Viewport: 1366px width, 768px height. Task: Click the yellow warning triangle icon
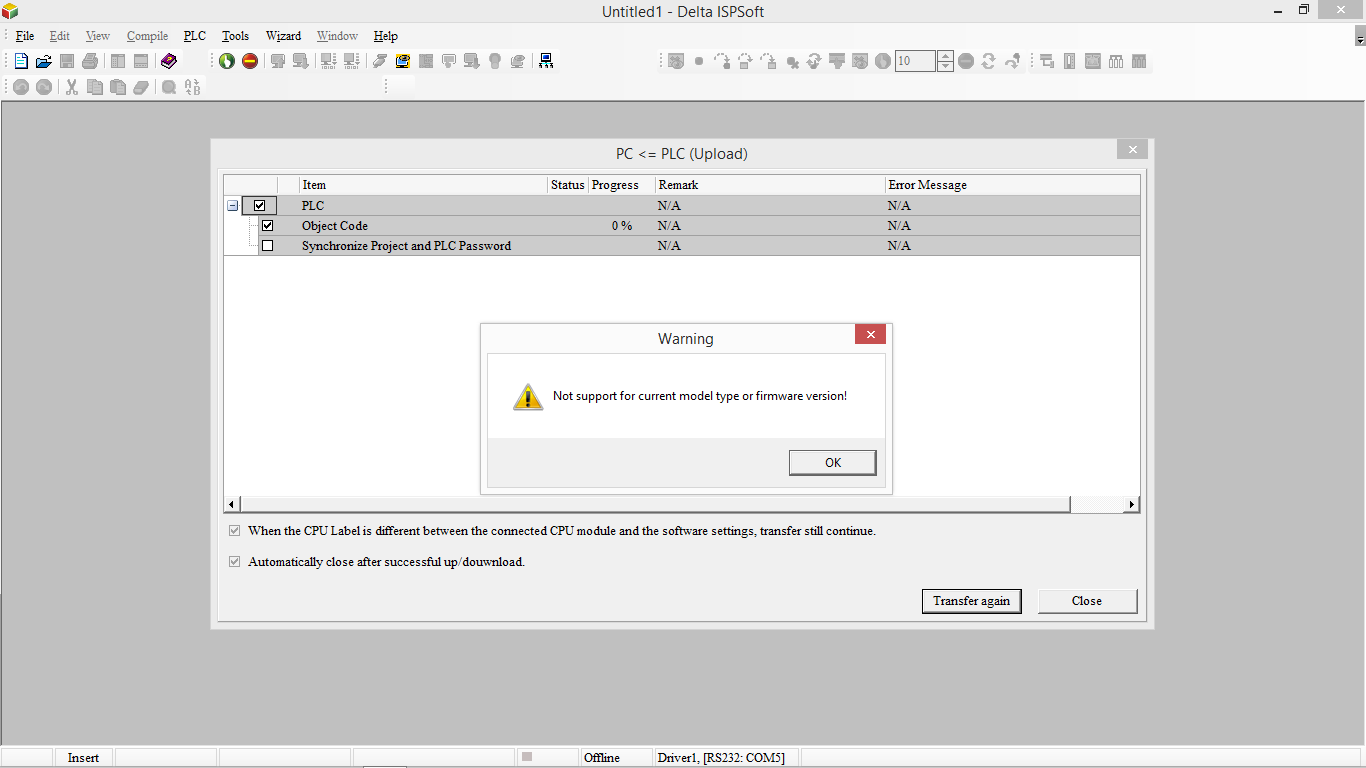[x=528, y=397]
